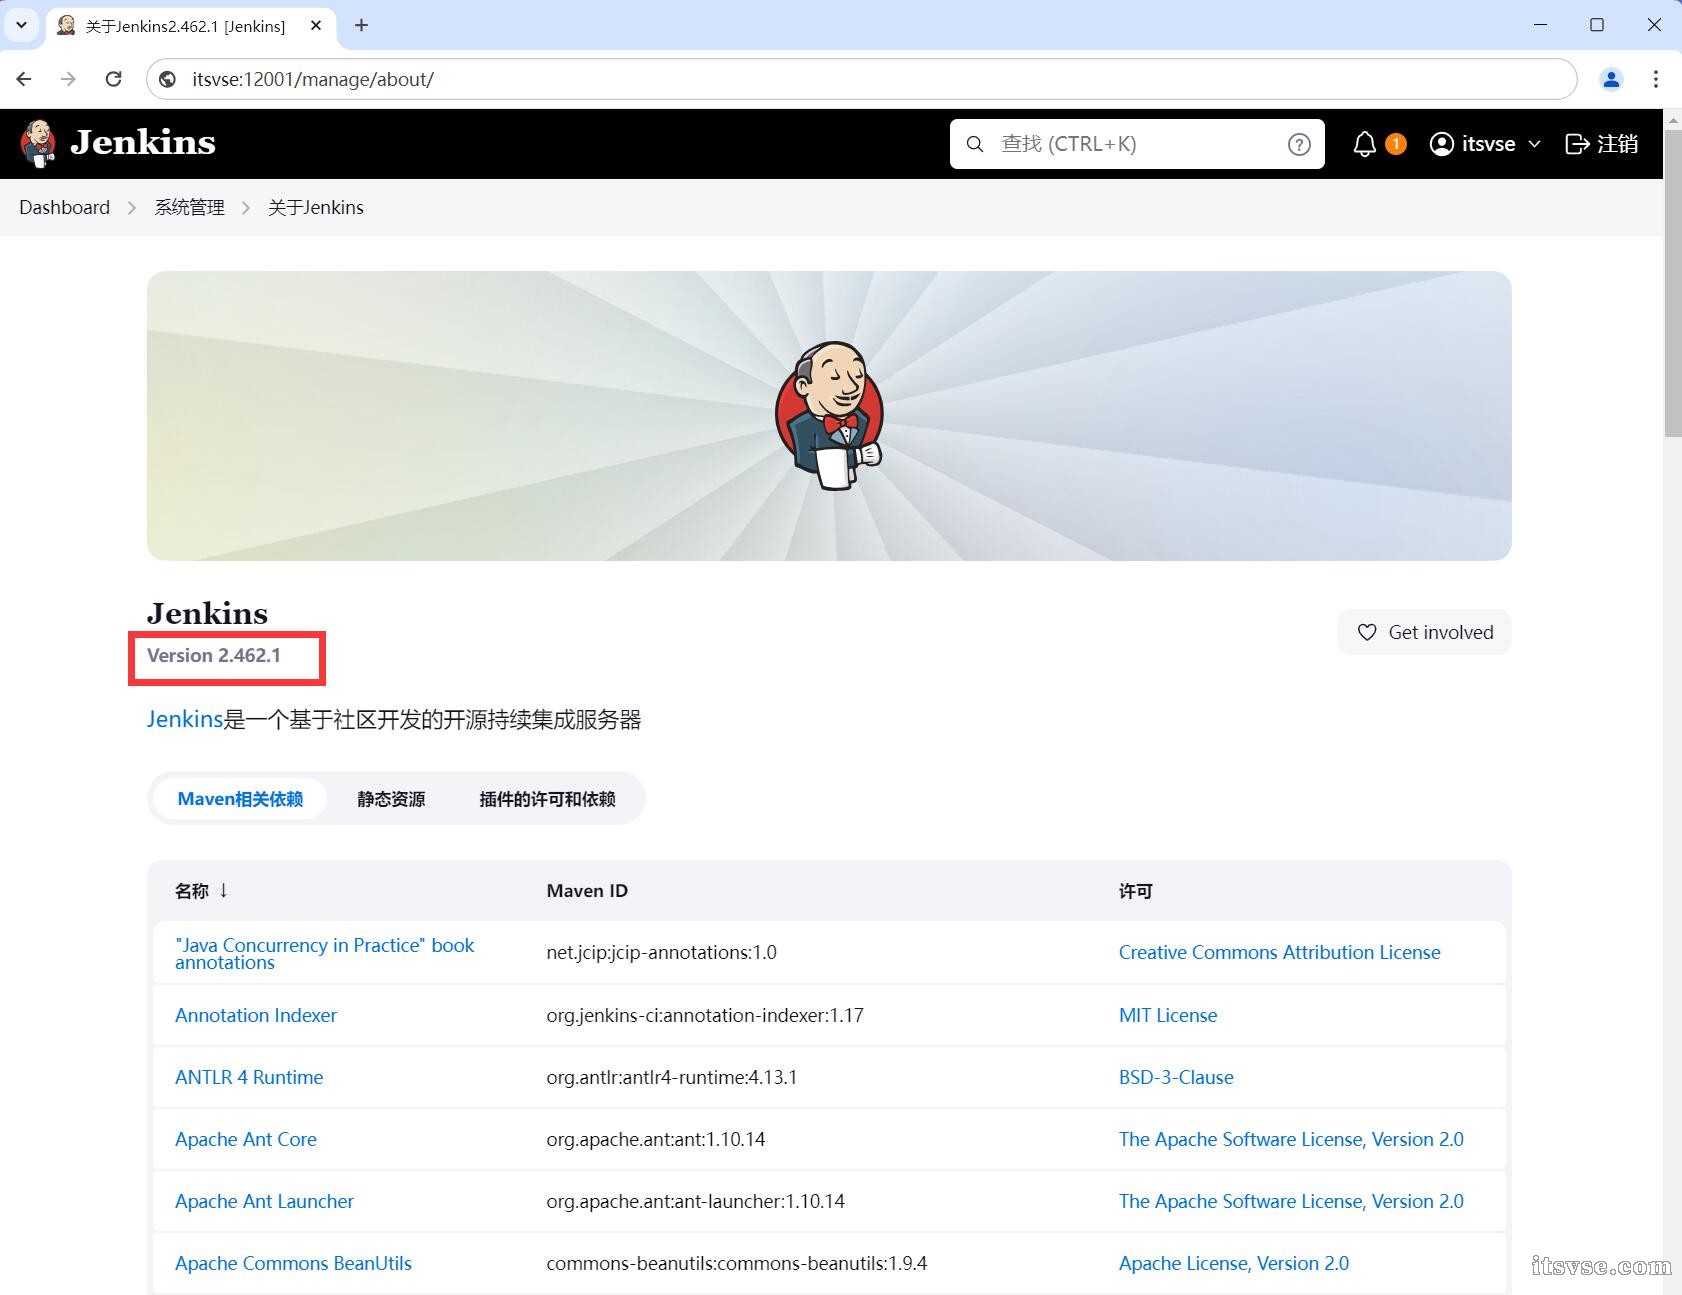The height and width of the screenshot is (1295, 1682).
Task: Click the Jenkins butler logo in header
Action: [x=38, y=143]
